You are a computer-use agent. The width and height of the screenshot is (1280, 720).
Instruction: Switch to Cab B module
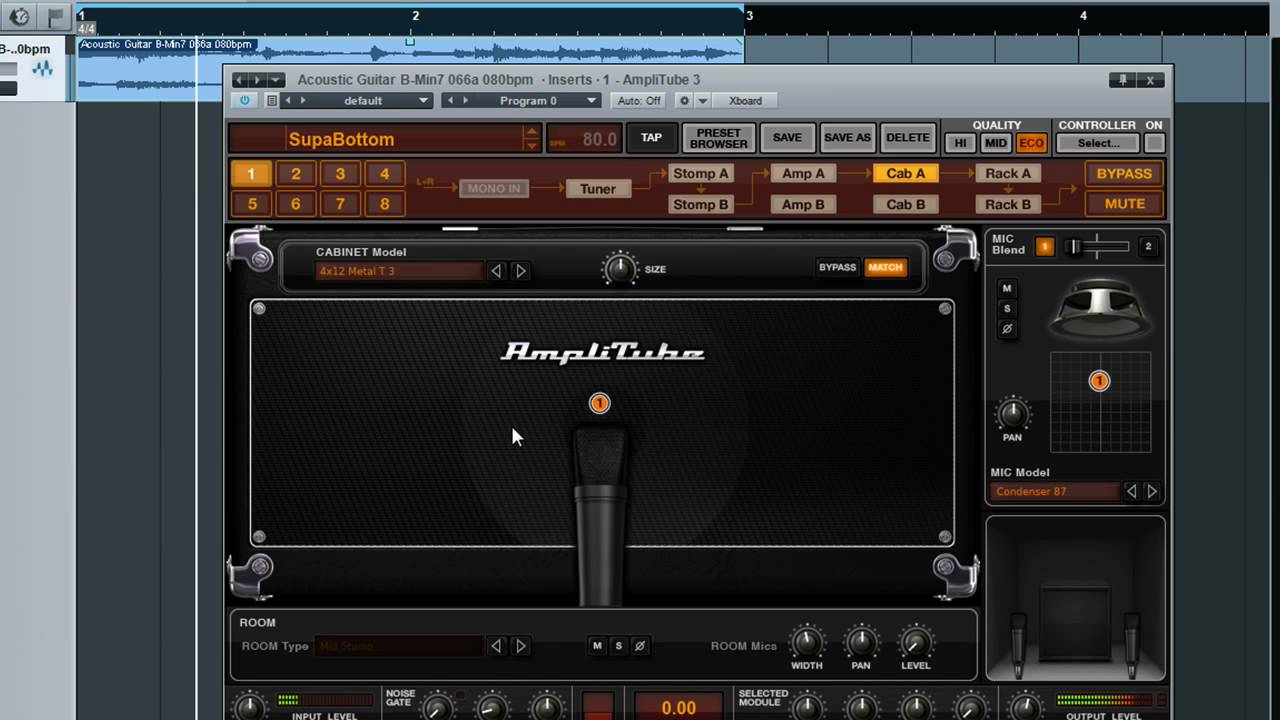click(x=906, y=204)
